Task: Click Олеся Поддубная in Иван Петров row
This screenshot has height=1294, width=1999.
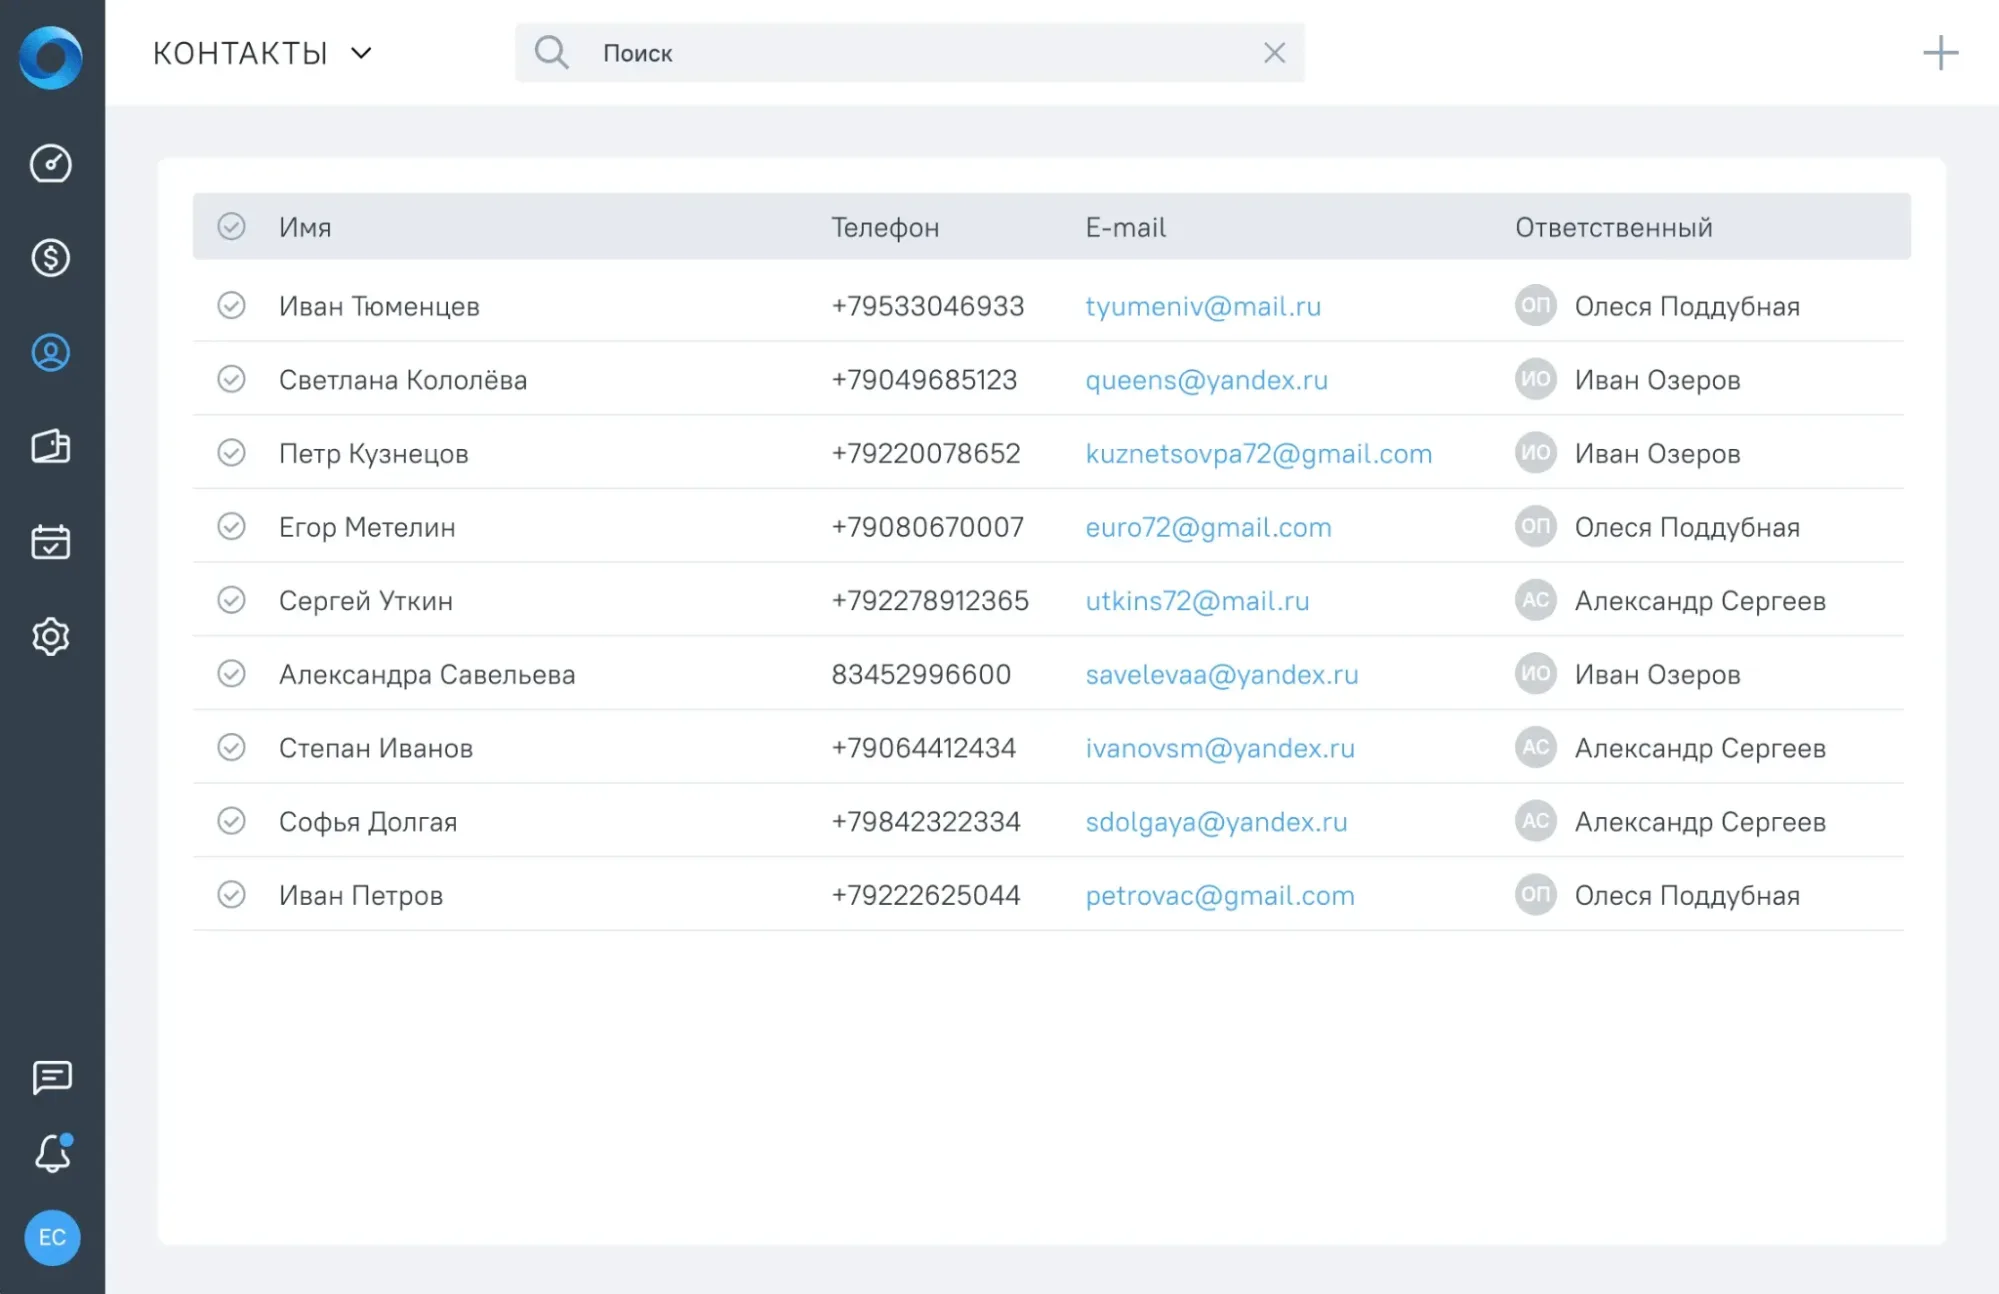Action: [1687, 895]
